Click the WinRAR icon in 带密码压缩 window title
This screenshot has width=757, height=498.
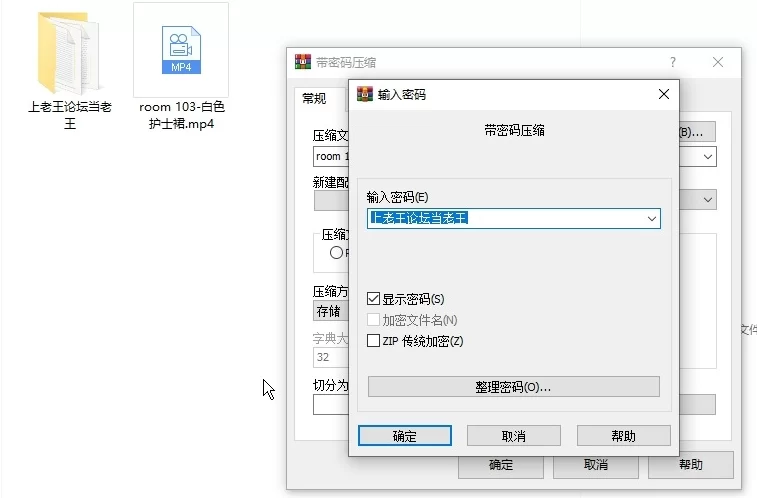303,62
